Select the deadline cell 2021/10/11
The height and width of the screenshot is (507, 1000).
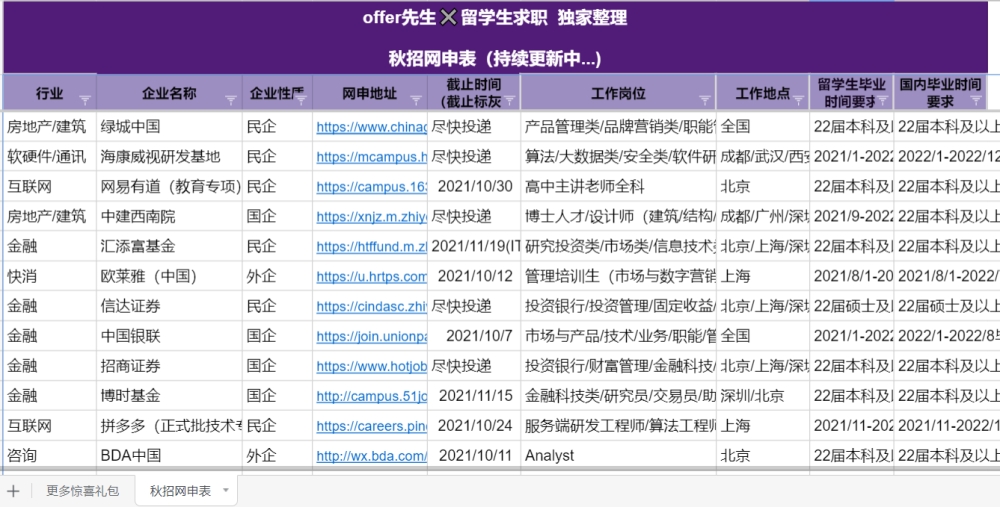click(x=474, y=456)
